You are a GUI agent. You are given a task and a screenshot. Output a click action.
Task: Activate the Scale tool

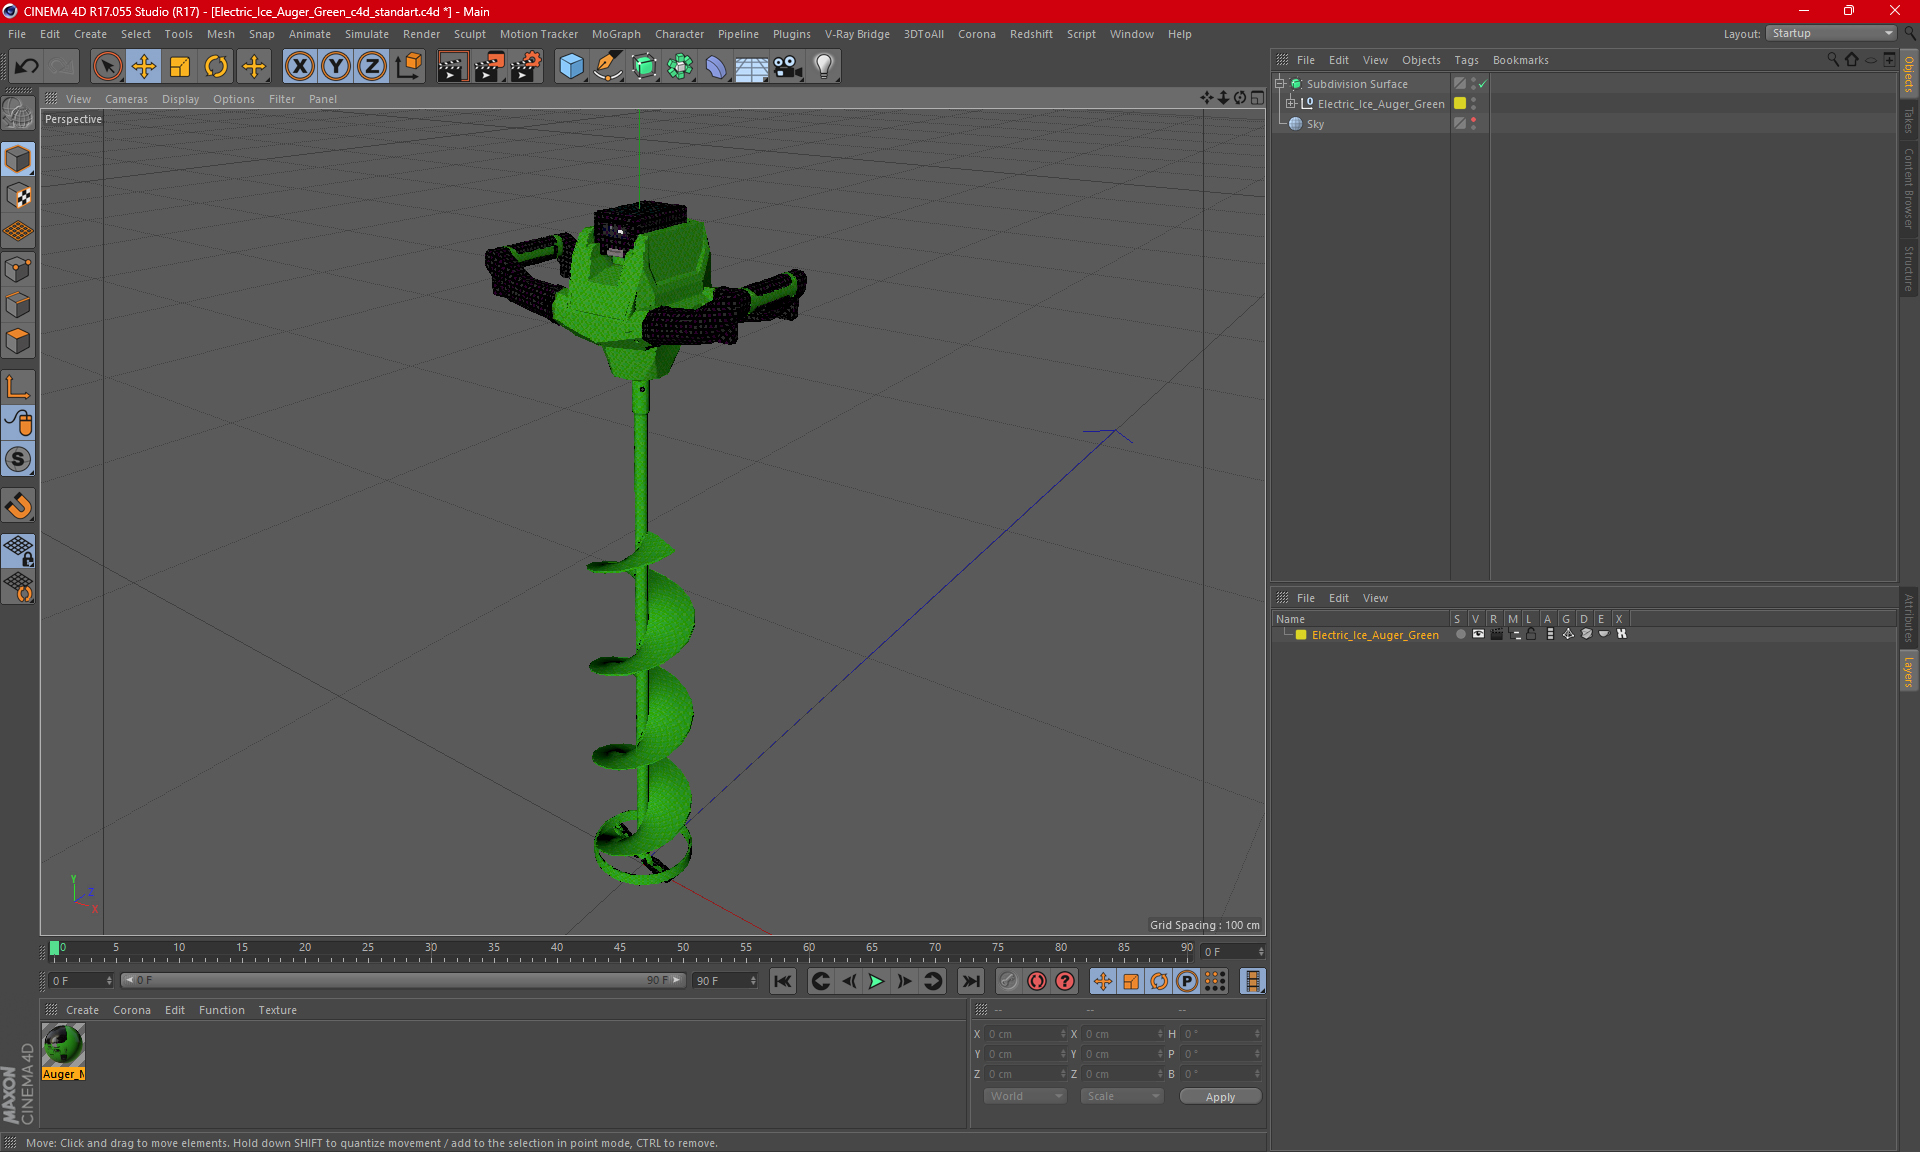pyautogui.click(x=180, y=67)
